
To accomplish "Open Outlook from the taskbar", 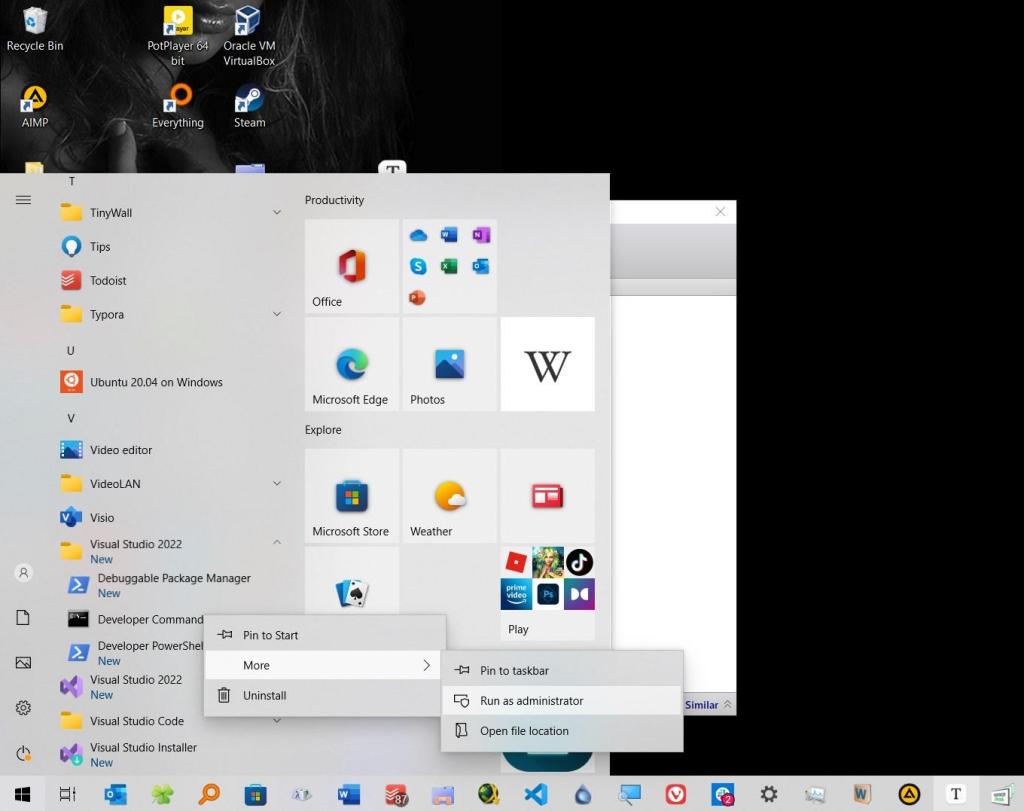I will click(x=116, y=794).
